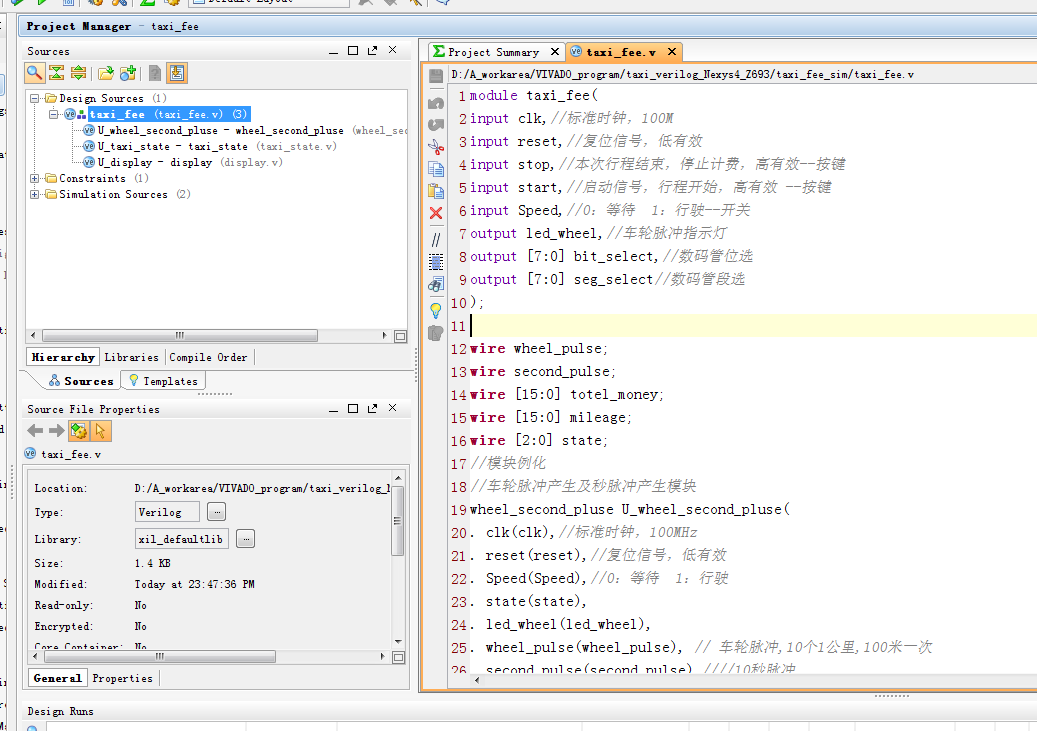This screenshot has width=1037, height=731.
Task: Click the xil_defaultlib library field
Action: 181,539
